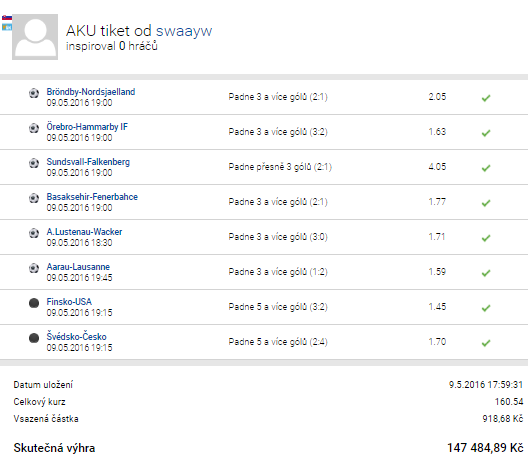
Task: Click the hockey puck icon beside Švédsko-Česko
Action: pyautogui.click(x=34, y=338)
